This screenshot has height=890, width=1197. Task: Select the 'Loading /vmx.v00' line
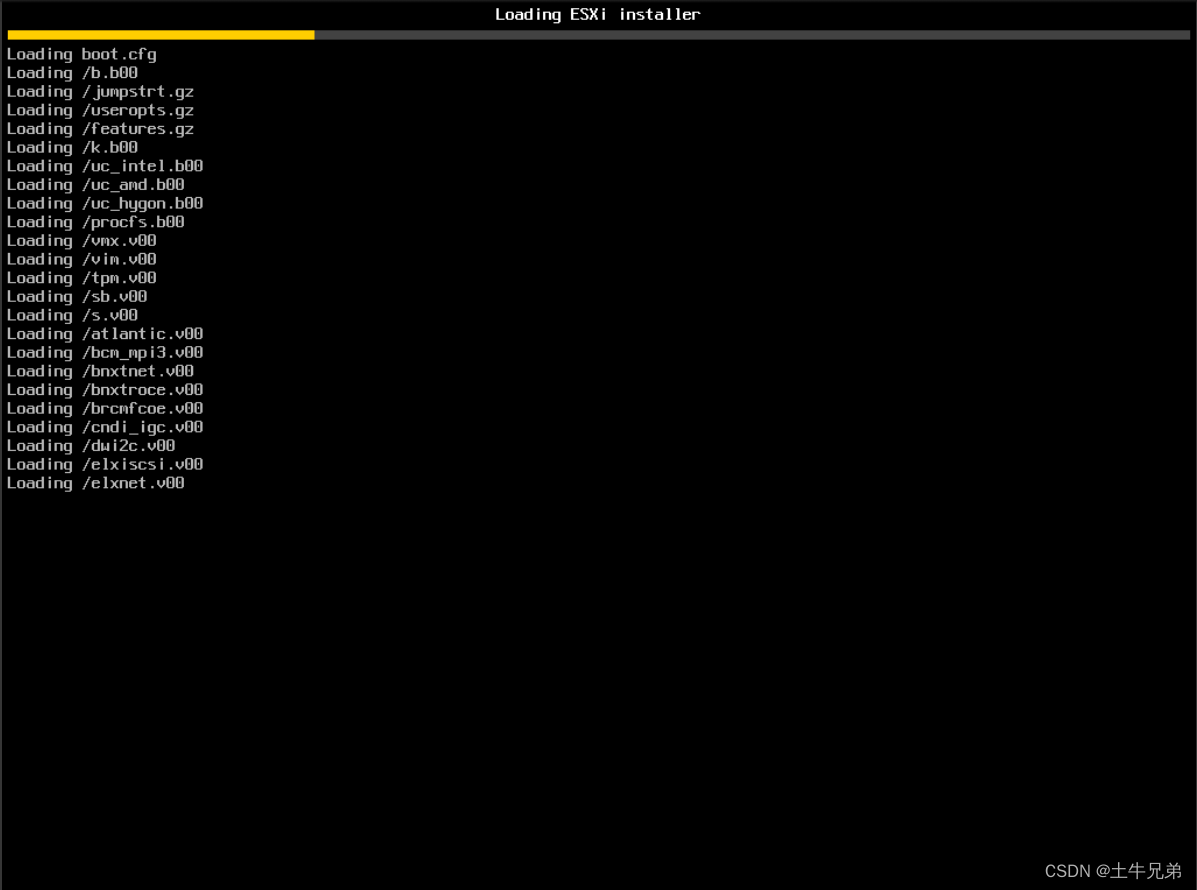click(82, 241)
